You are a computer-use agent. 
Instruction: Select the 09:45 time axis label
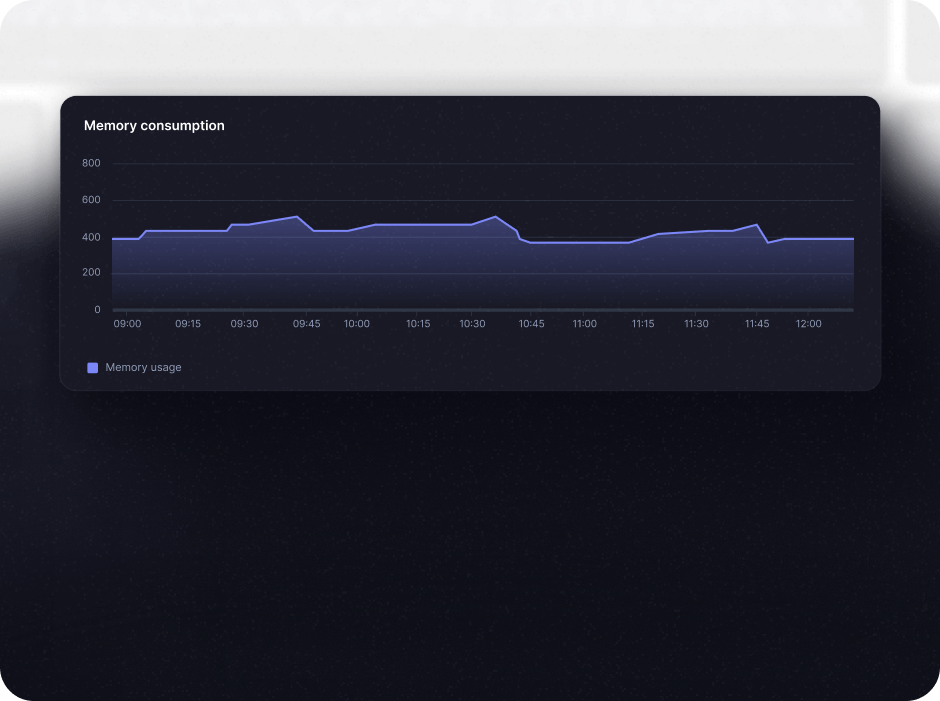(x=306, y=324)
